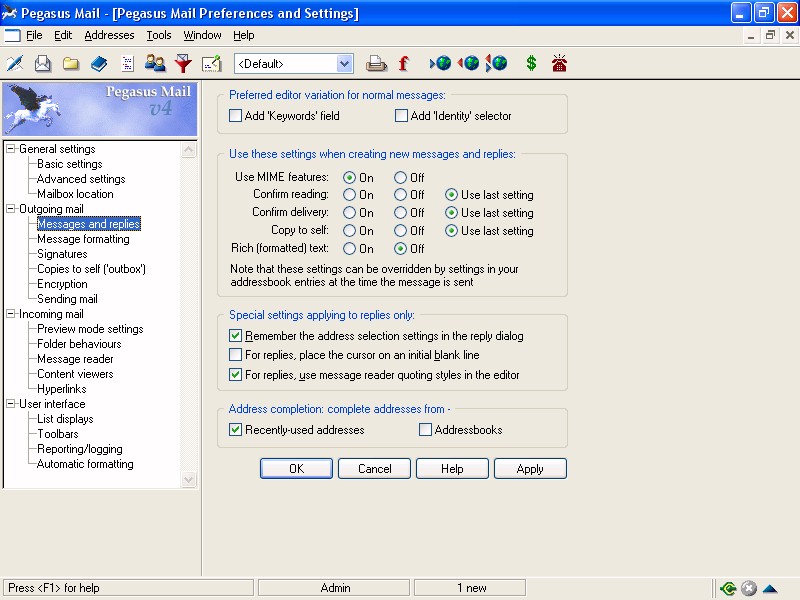Click the globe with right blue arrow icon

[441, 64]
